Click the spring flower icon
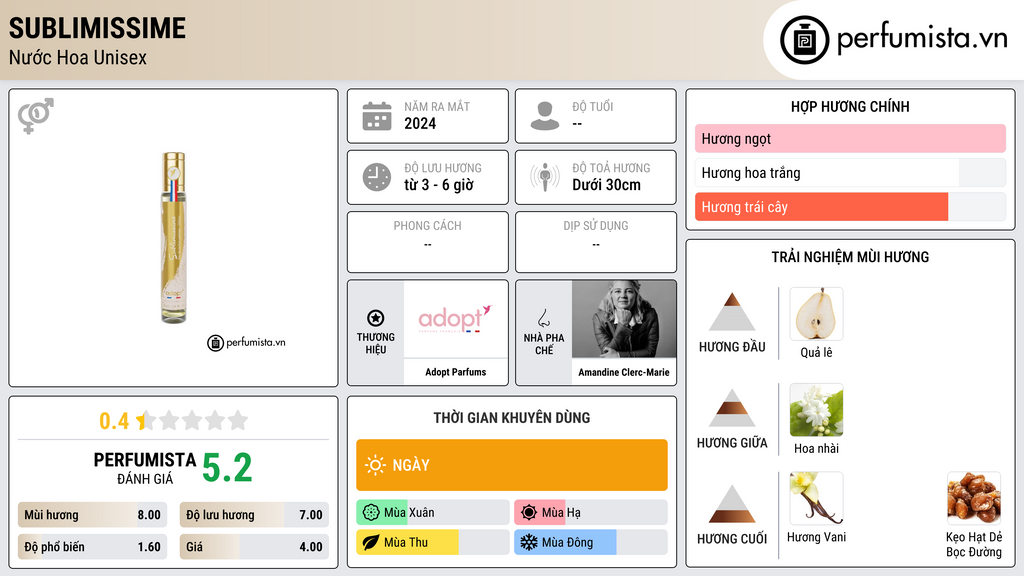The height and width of the screenshot is (576, 1024). (371, 513)
